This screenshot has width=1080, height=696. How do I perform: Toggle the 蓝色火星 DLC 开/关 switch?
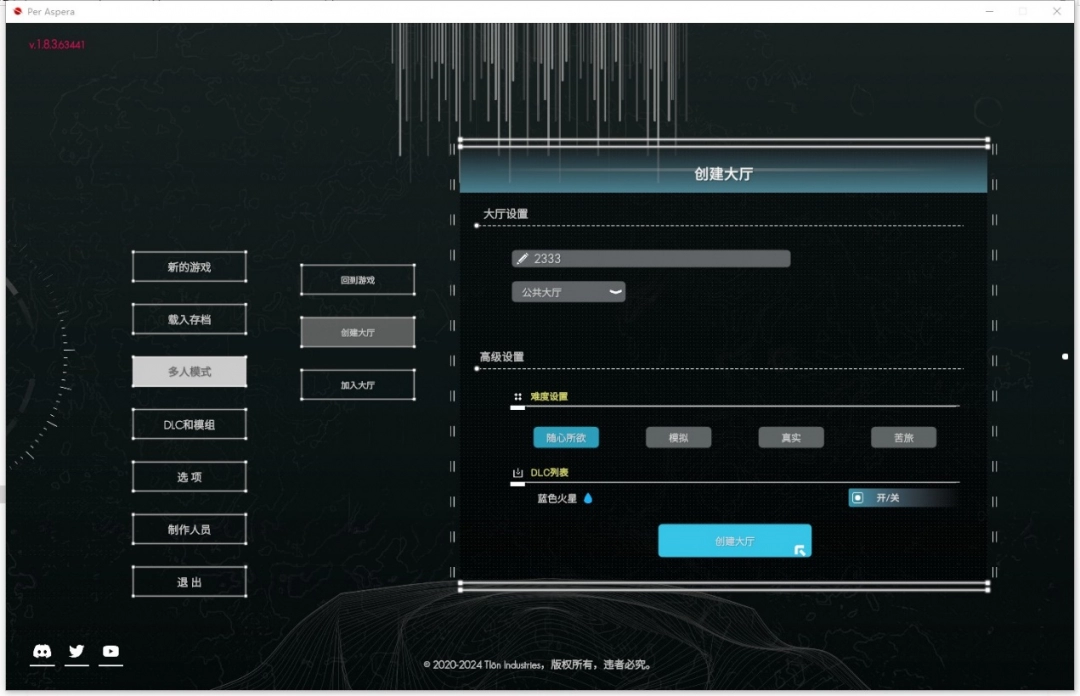tap(857, 498)
